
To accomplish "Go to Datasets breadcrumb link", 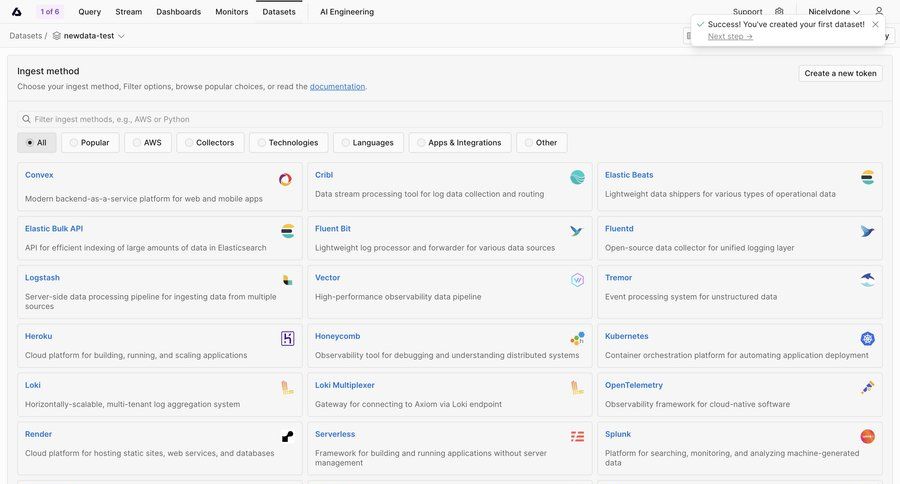I will tap(26, 36).
